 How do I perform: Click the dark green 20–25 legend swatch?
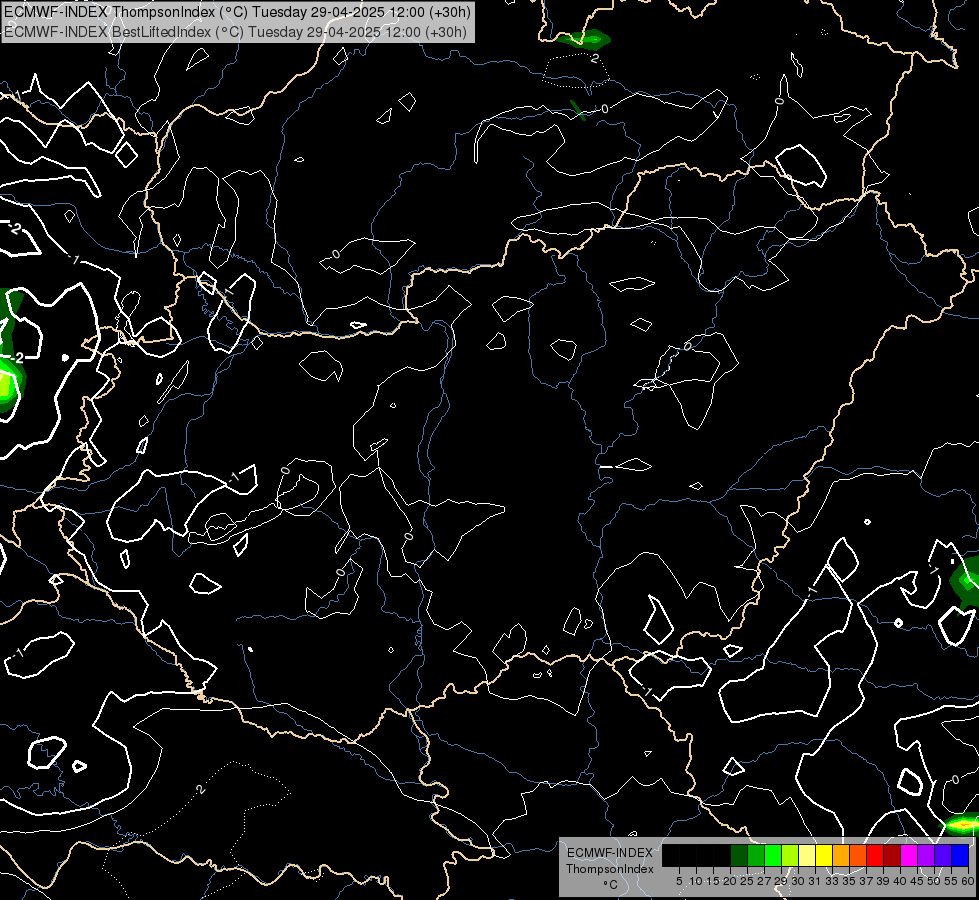coord(739,855)
